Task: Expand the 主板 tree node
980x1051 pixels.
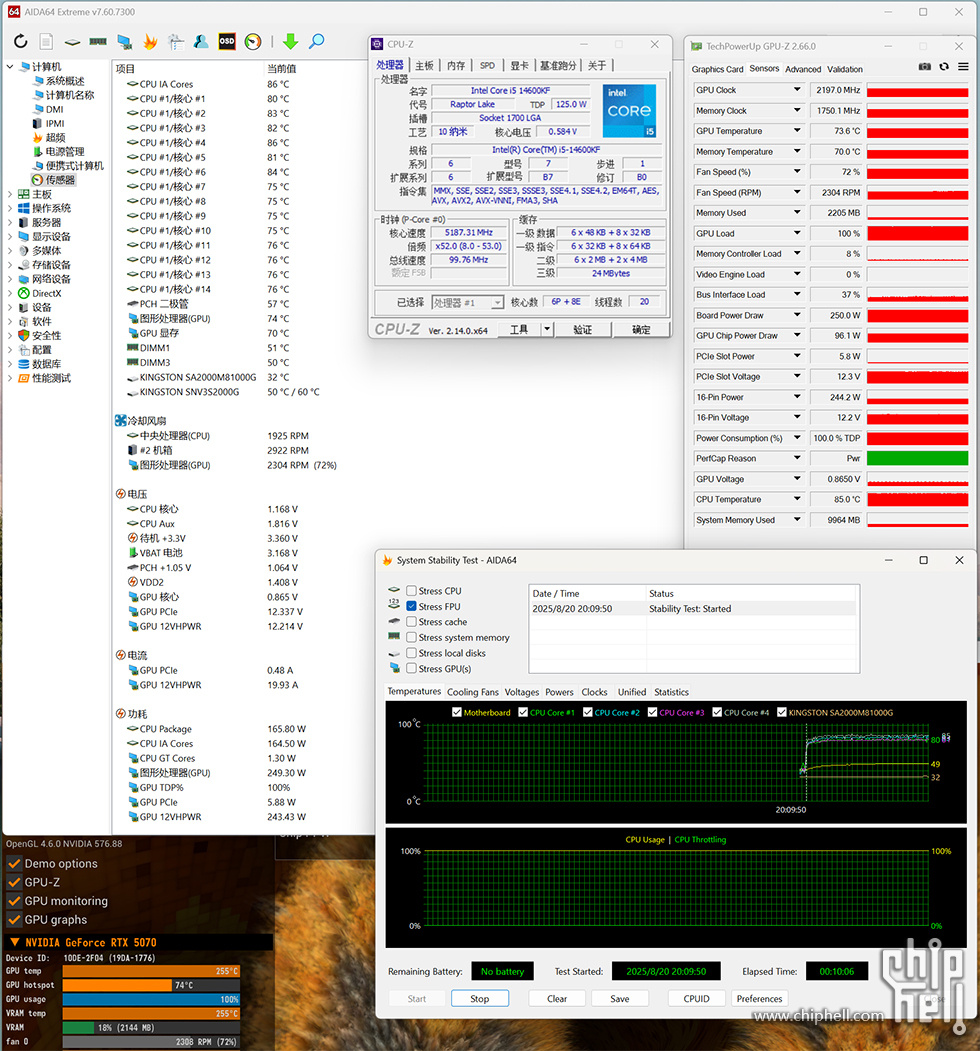Action: pos(10,194)
